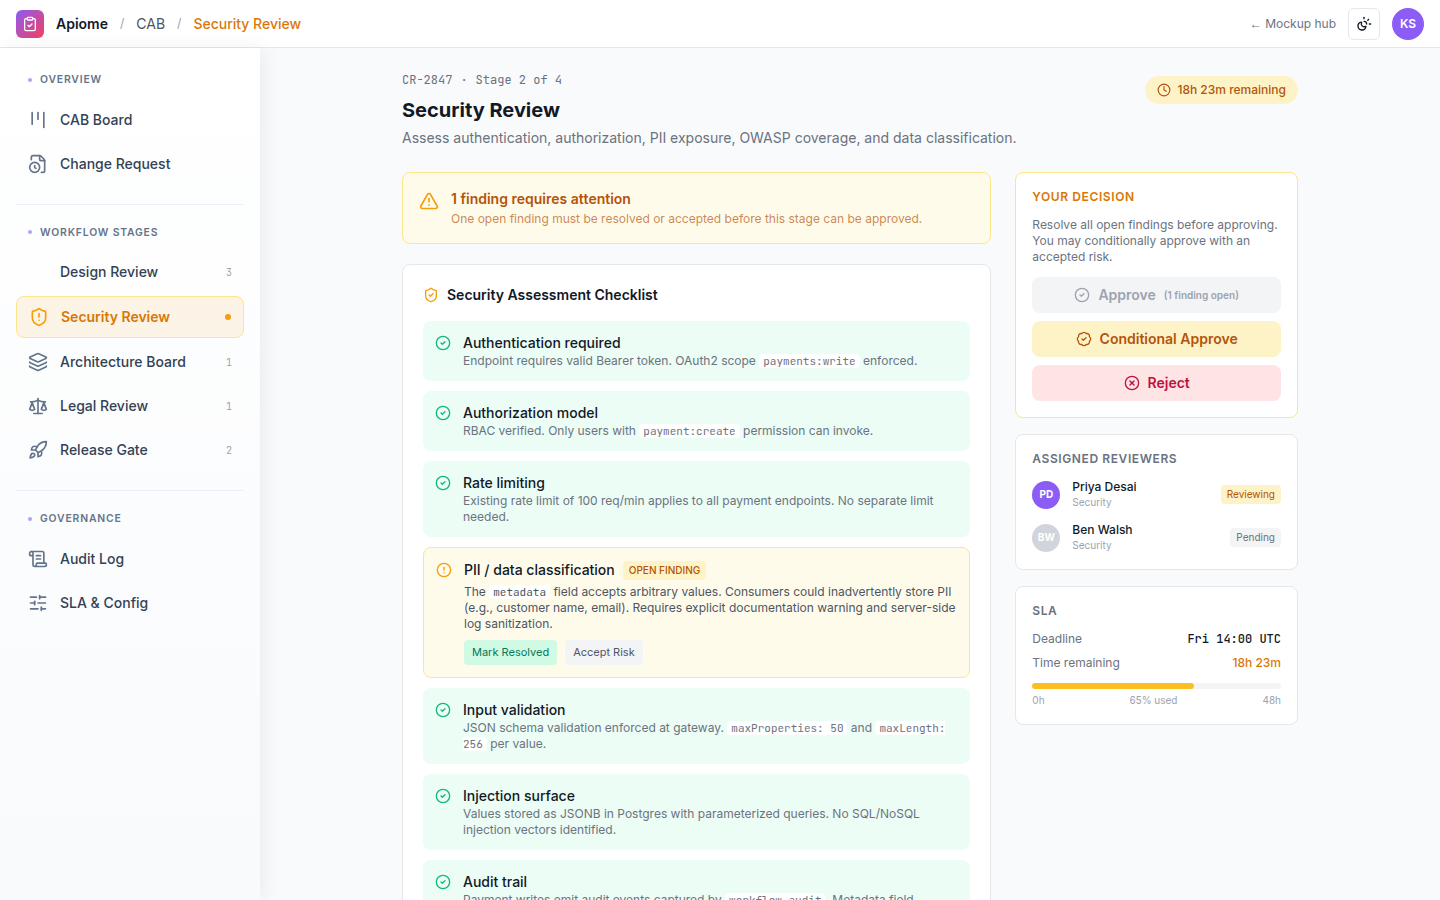Image resolution: width=1440 pixels, height=900 pixels.
Task: Click the '65% used' label
Action: click(x=1153, y=700)
